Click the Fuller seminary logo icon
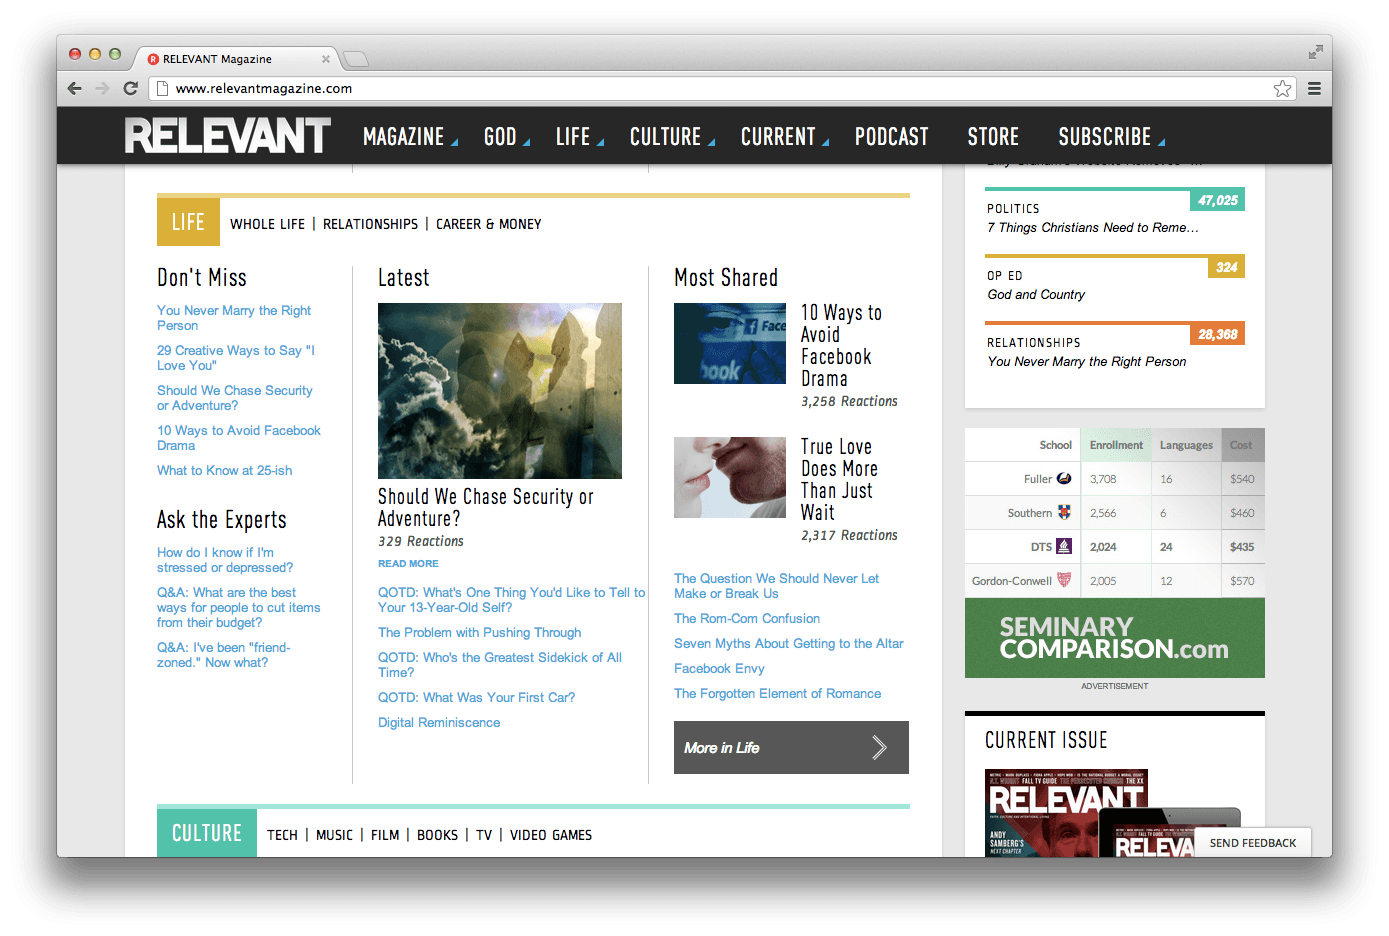Screen dimensions: 1389x936 [x=1064, y=479]
